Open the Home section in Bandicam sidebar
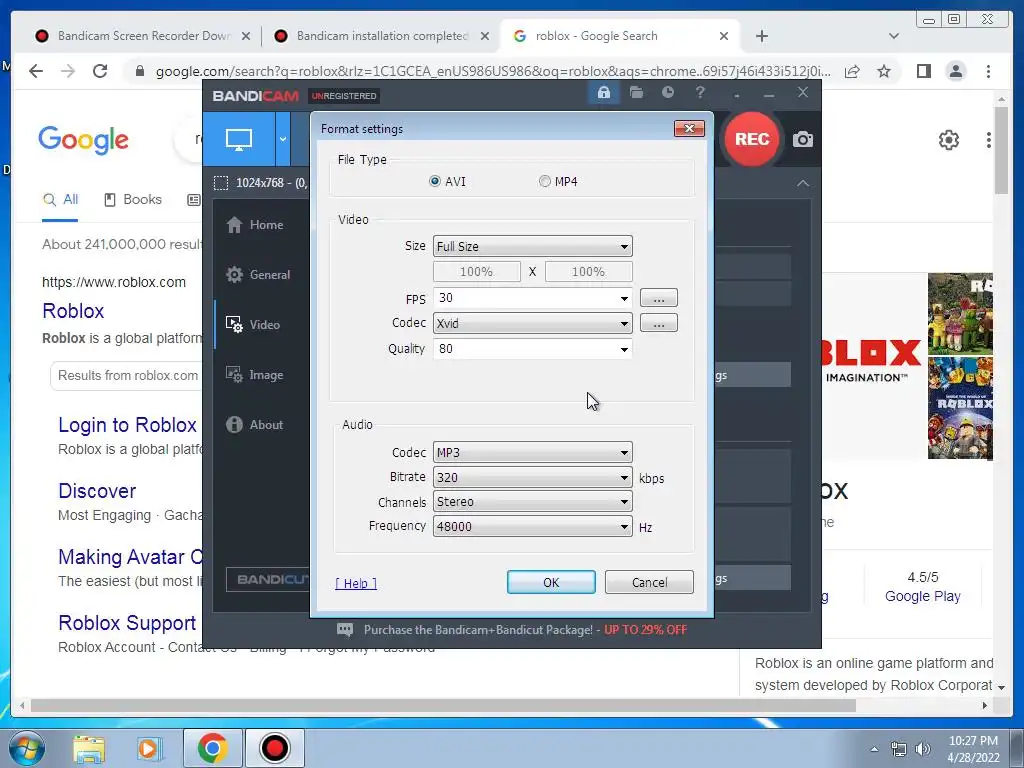1024x768 pixels. click(x=255, y=225)
